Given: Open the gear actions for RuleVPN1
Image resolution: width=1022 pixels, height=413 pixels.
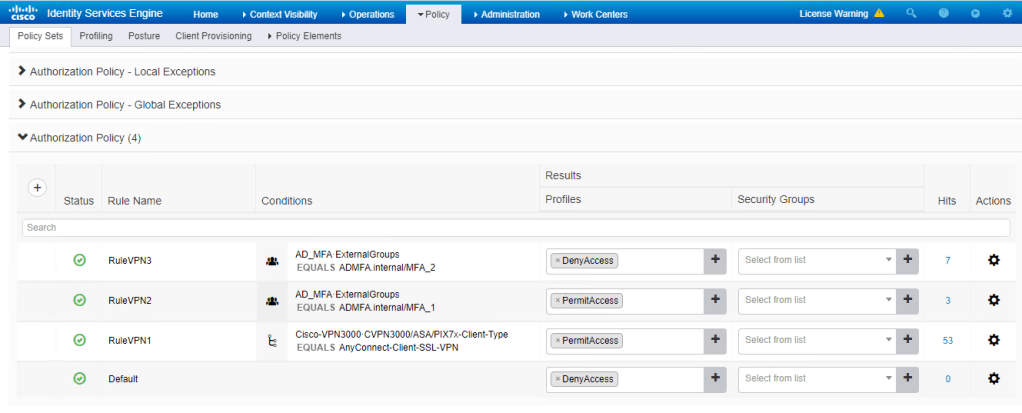Looking at the screenshot, I should pos(993,340).
